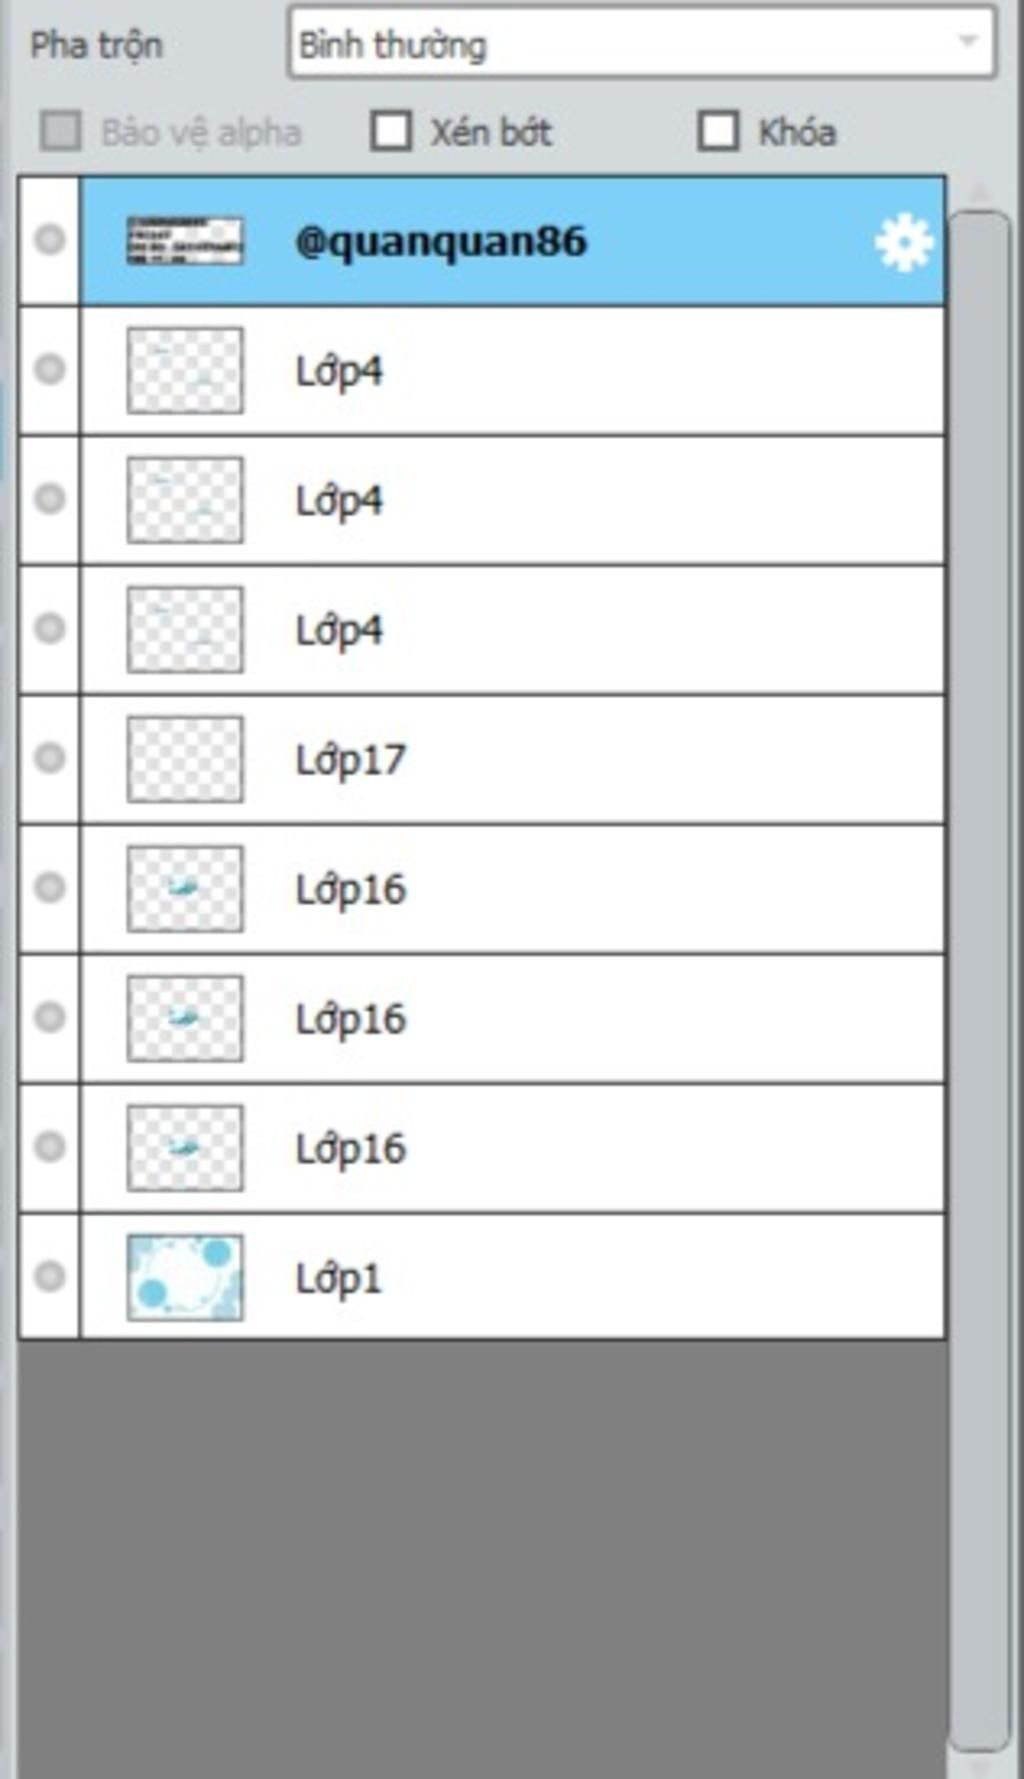1024x1779 pixels.
Task: Open the Pha trộn blend mode dropdown
Action: (x=640, y=43)
